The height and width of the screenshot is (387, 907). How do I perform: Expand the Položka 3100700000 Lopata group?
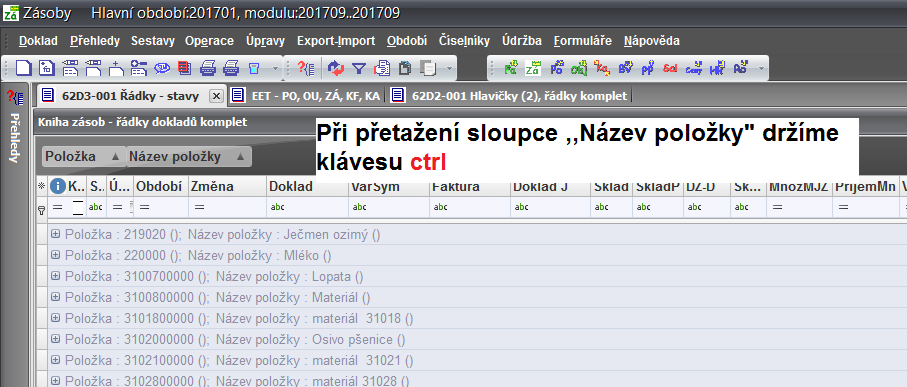pos(56,275)
